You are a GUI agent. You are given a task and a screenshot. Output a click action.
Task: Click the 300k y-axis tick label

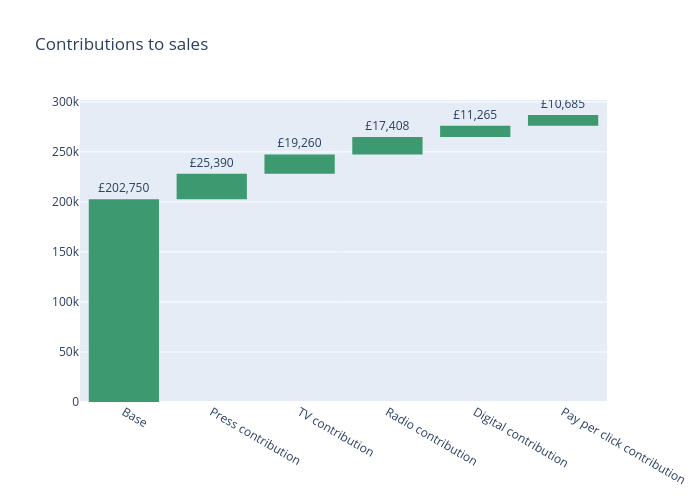click(66, 102)
